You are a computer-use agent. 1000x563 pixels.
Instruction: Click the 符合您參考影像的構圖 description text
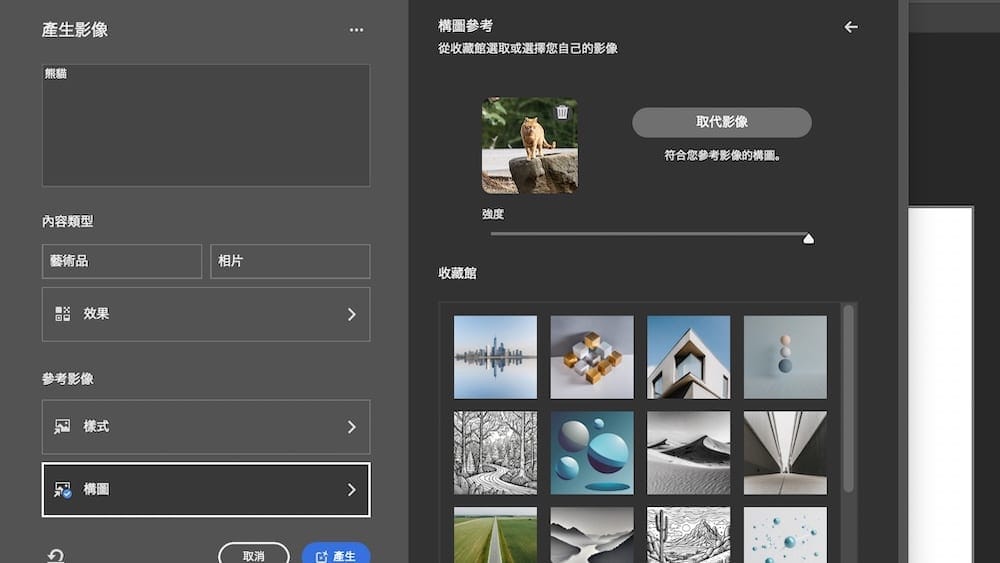(x=722, y=156)
